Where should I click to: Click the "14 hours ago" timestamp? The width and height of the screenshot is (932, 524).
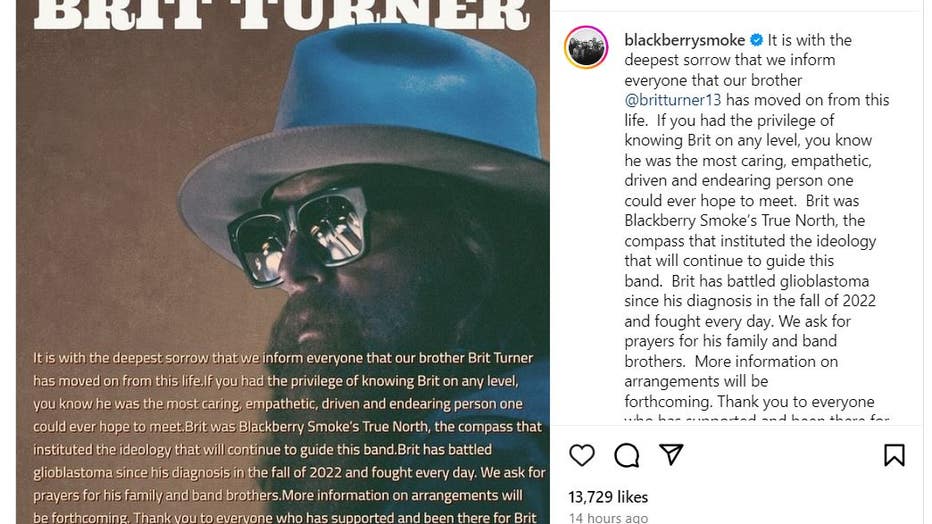(x=608, y=518)
